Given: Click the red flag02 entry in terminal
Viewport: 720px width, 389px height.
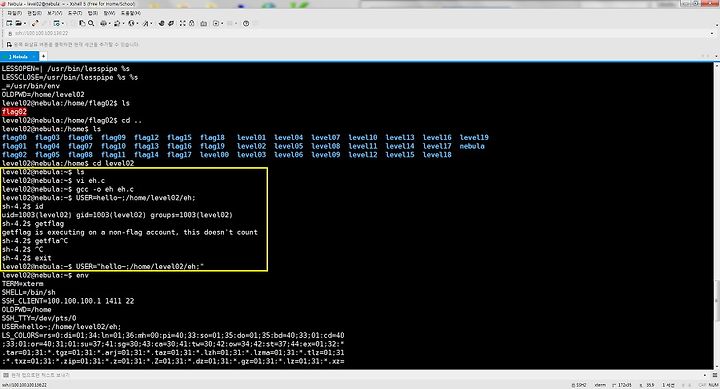Looking at the screenshot, I should coord(14,112).
